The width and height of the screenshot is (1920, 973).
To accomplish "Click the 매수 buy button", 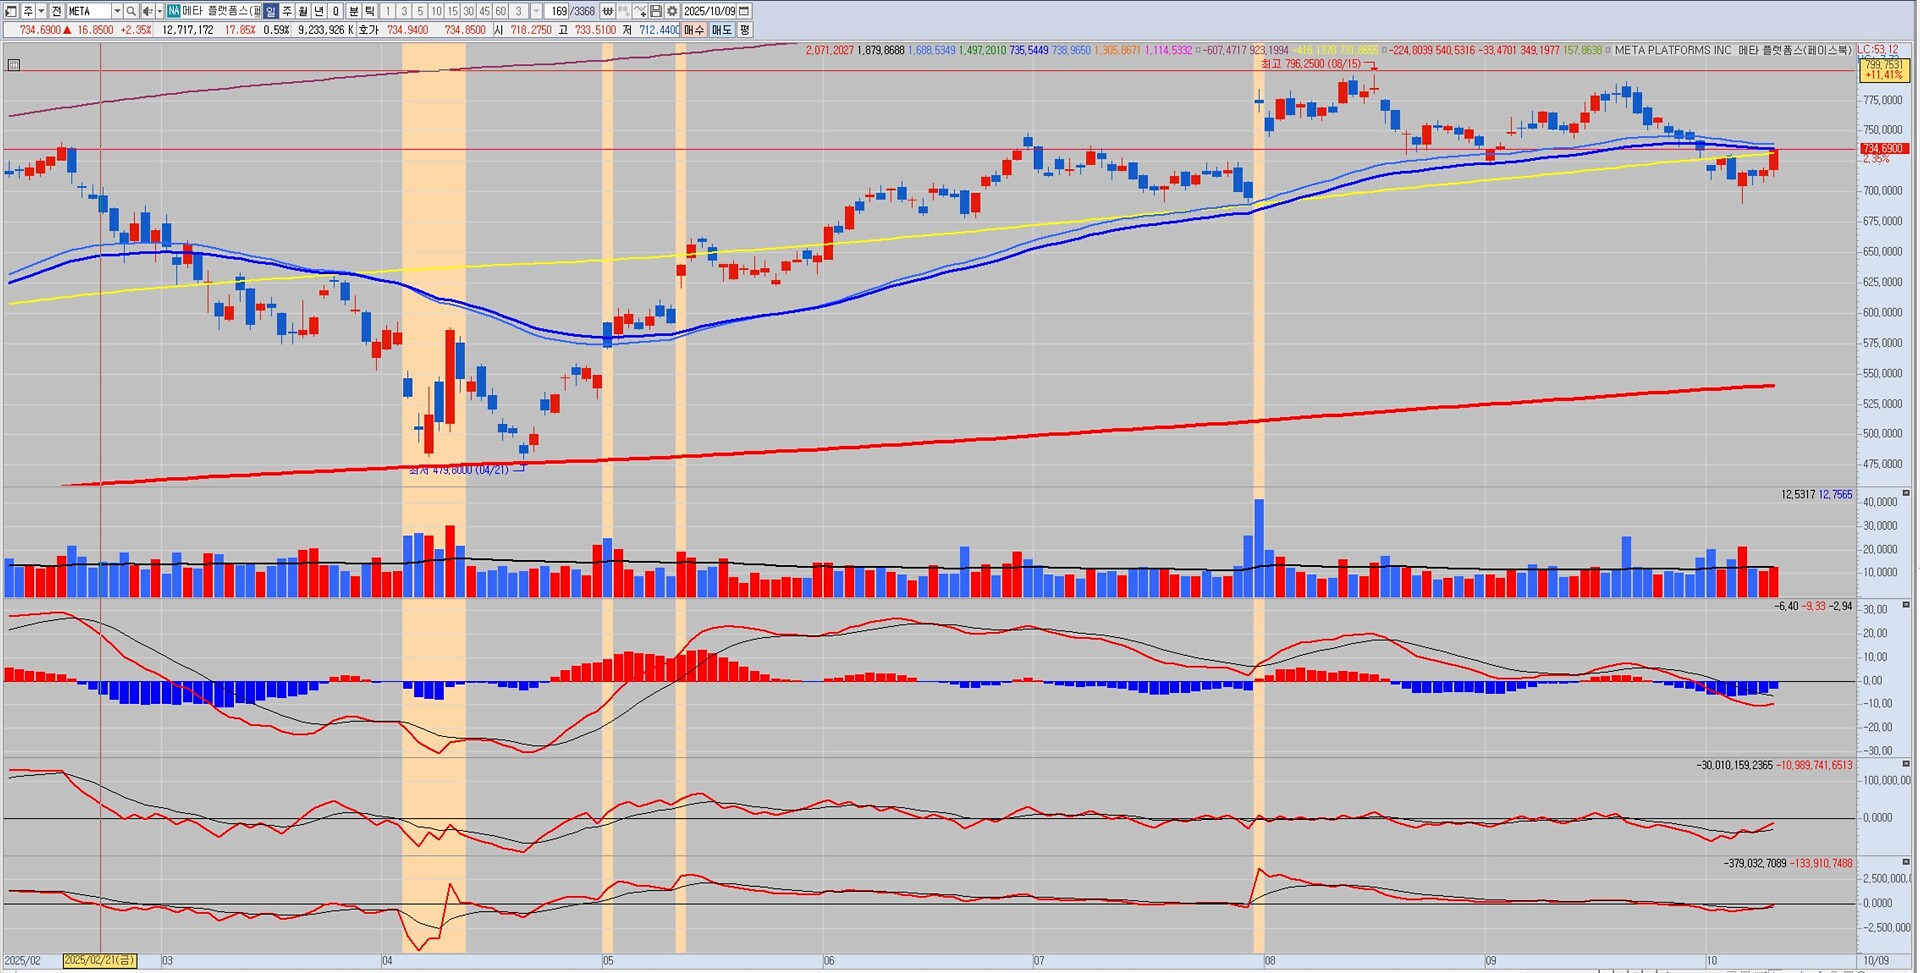I will point(694,30).
